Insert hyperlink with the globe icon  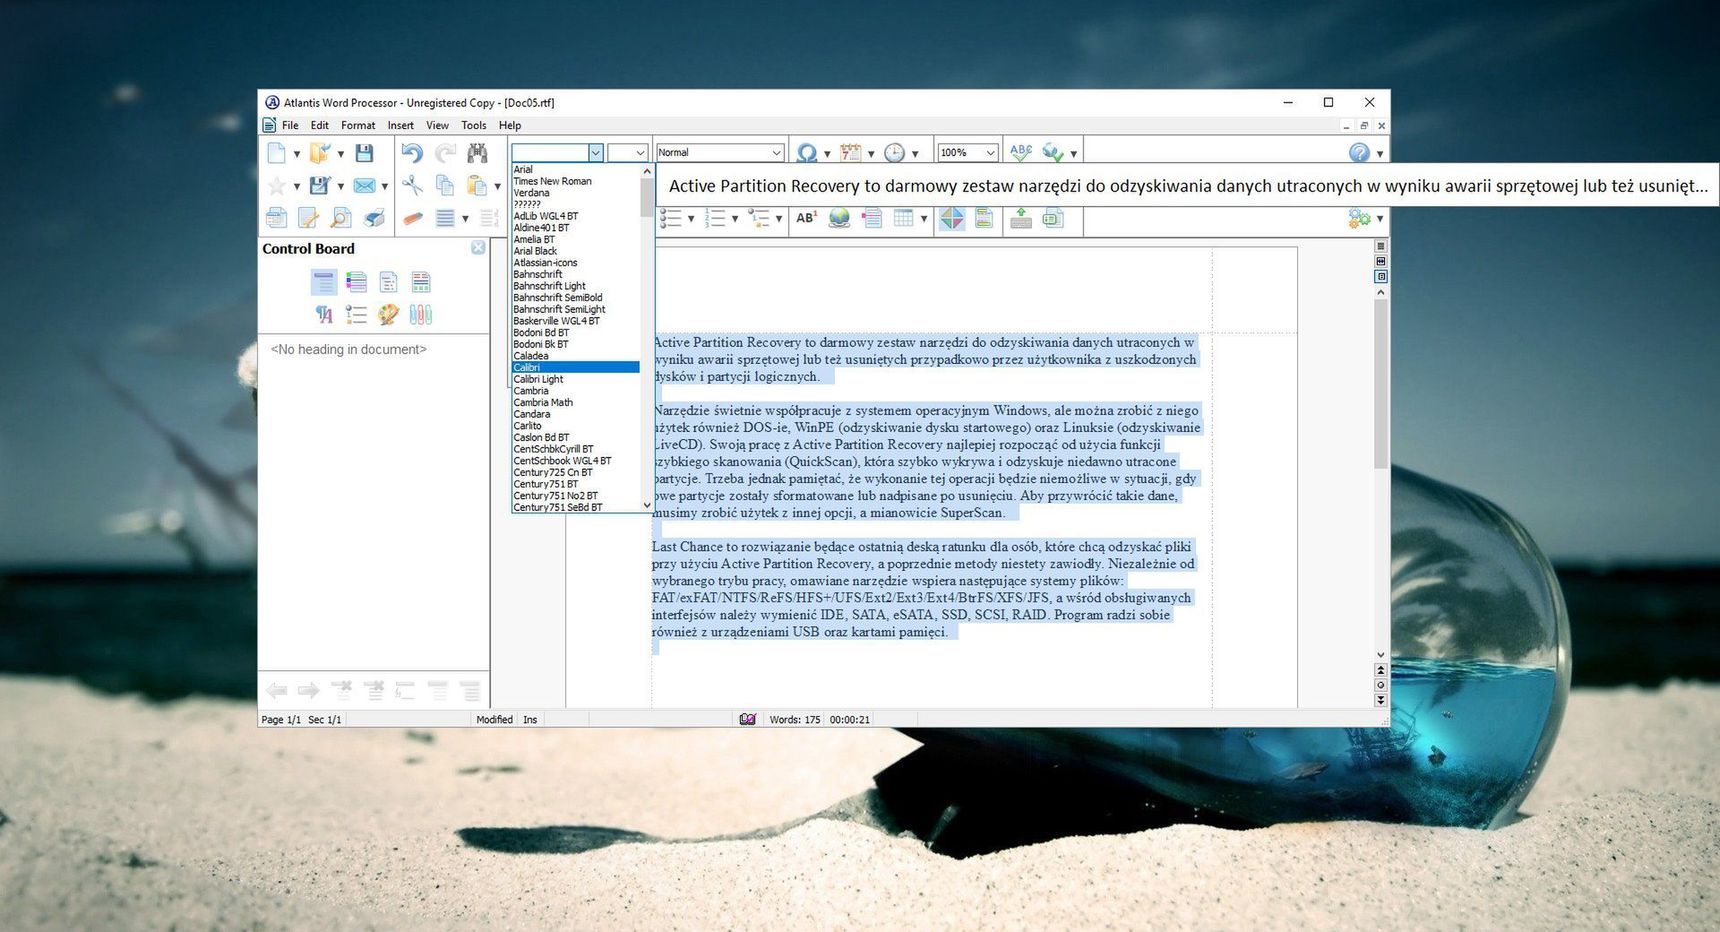[839, 218]
